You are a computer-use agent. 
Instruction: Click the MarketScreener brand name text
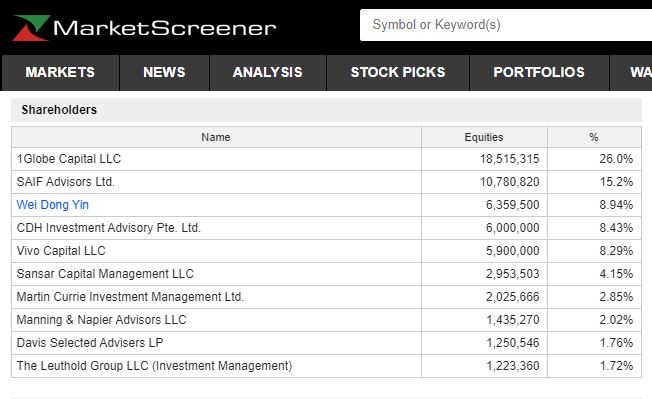[x=165, y=28]
